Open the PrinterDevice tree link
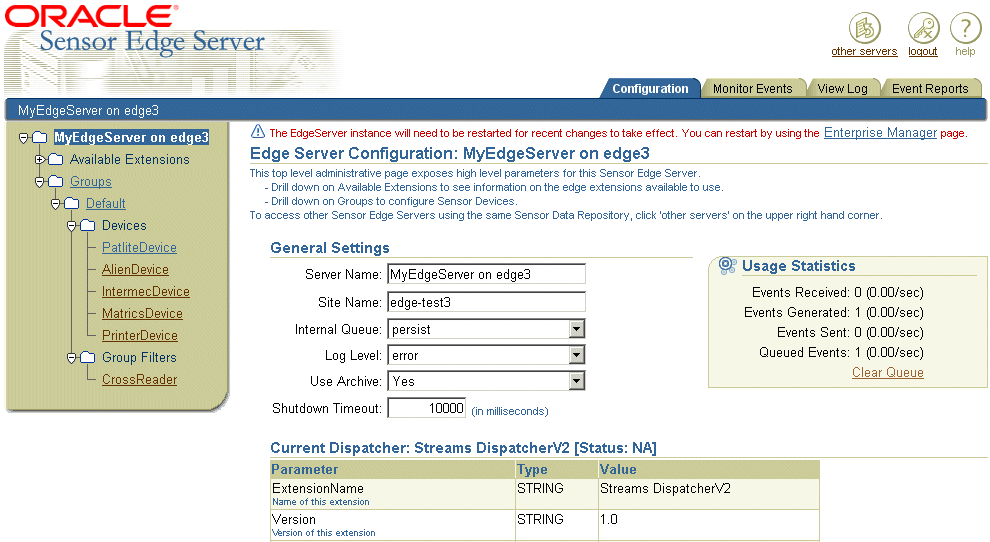Viewport: 990px width, 542px height. pos(140,336)
